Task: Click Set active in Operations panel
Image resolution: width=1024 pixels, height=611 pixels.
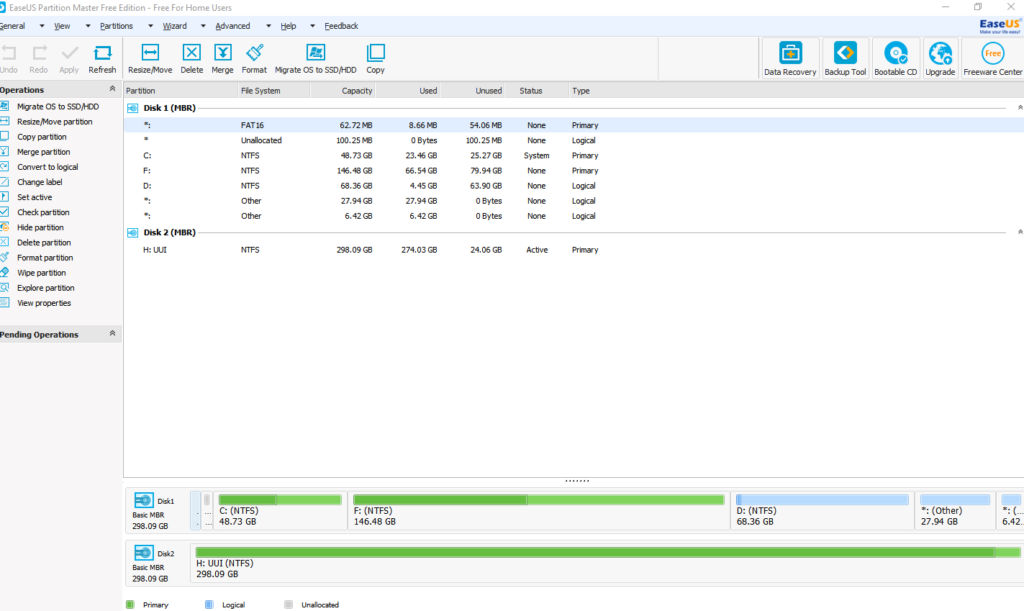Action: [x=34, y=197]
